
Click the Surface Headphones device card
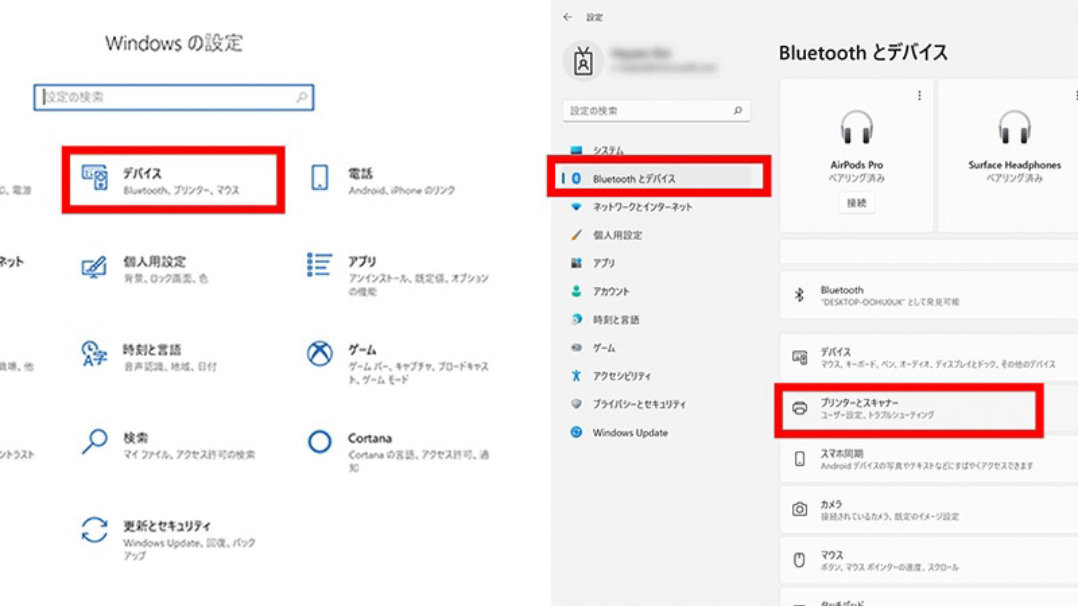tap(1009, 155)
